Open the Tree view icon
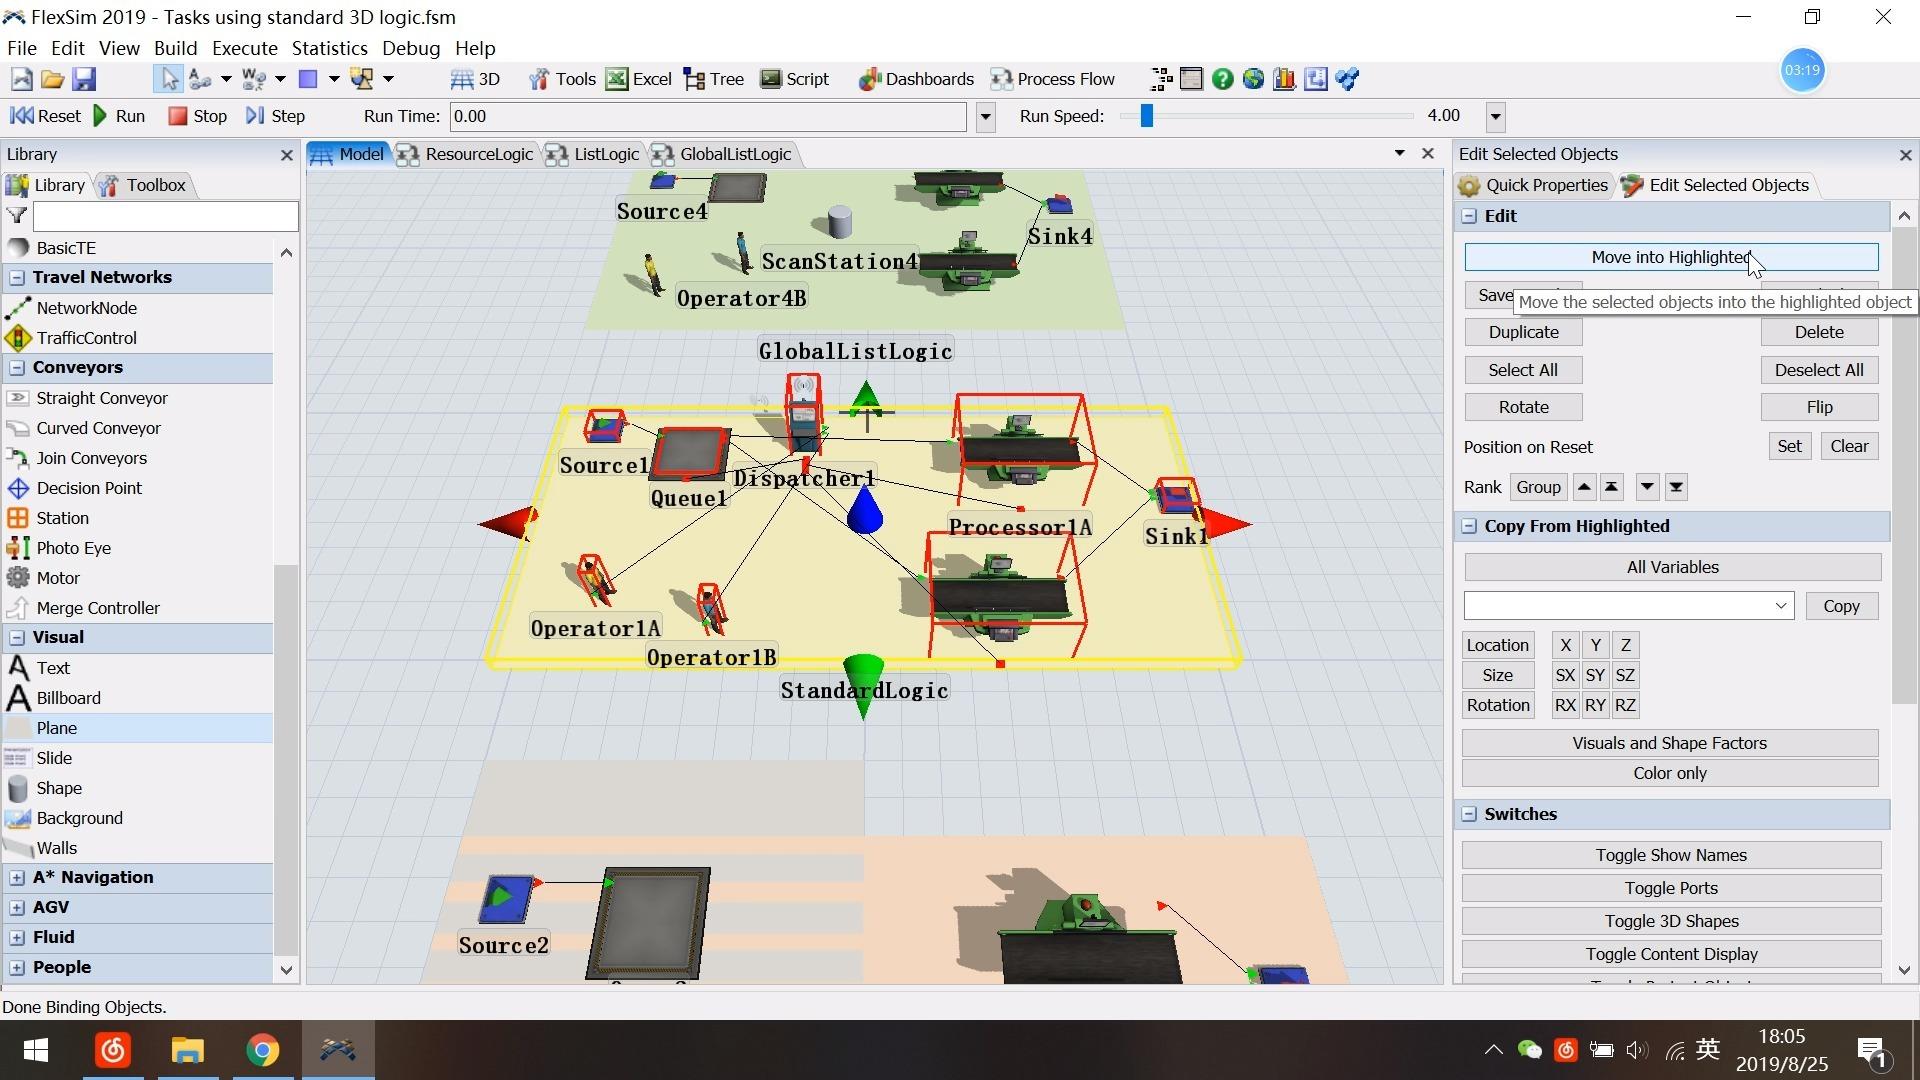Screen dimensions: 1920x1080 click(x=694, y=79)
